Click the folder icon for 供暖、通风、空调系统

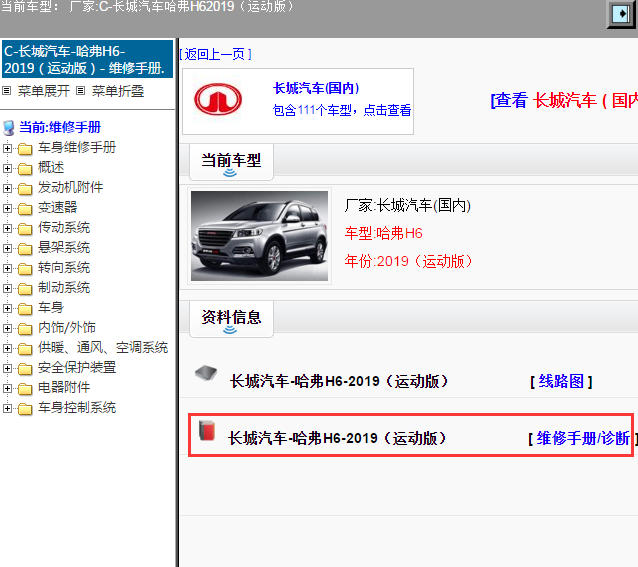point(25,349)
